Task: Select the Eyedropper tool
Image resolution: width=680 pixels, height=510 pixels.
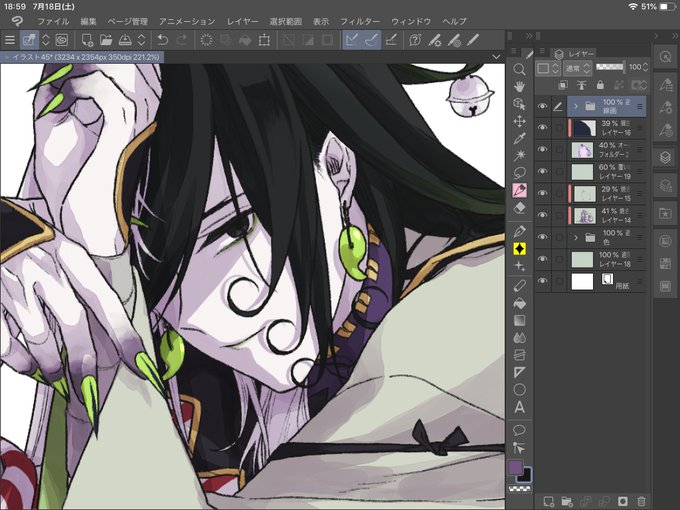Action: tap(519, 138)
